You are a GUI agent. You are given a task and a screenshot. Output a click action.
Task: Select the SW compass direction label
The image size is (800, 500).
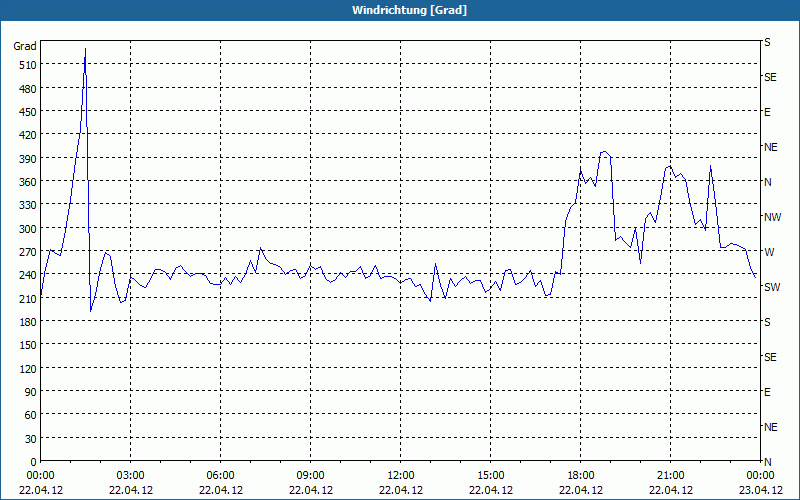tap(772, 287)
